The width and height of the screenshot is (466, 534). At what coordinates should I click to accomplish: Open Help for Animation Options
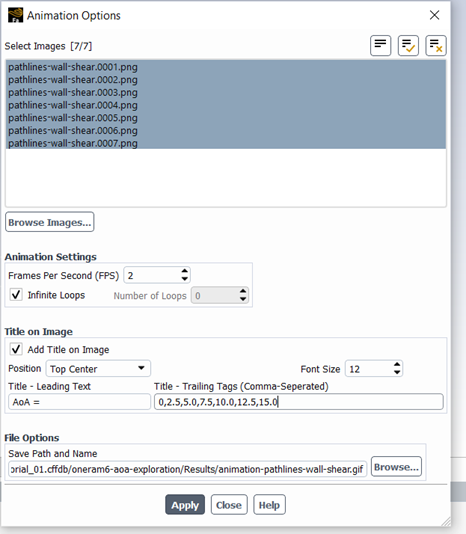point(269,504)
